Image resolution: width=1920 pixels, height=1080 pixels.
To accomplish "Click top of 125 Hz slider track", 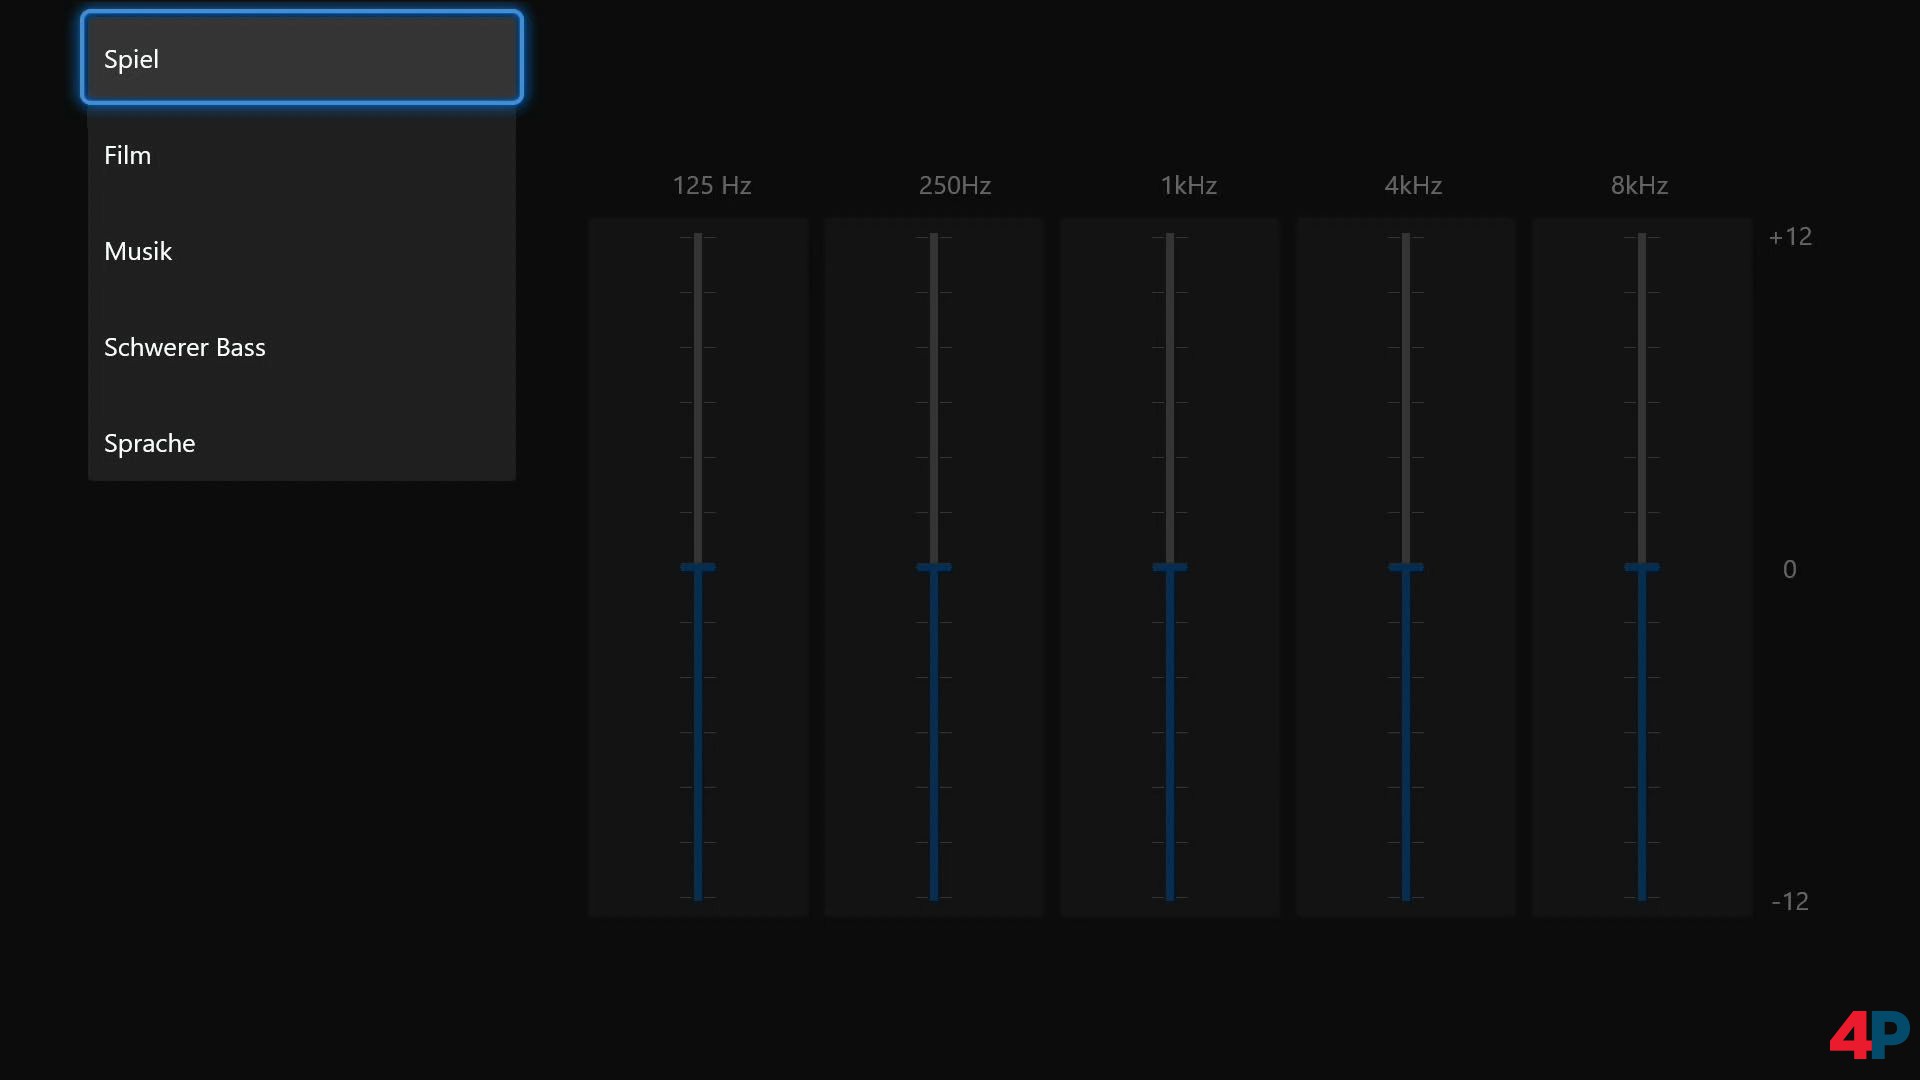I will [x=698, y=238].
